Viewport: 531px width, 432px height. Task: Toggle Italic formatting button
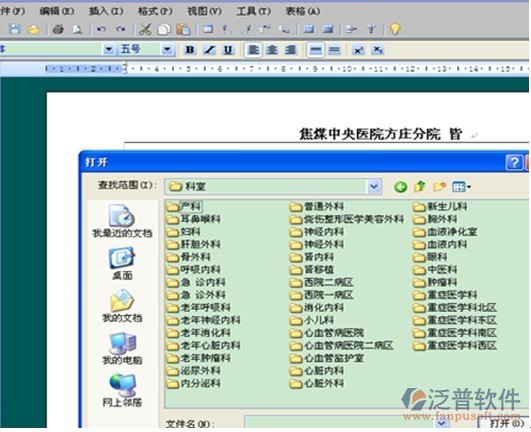pos(209,50)
